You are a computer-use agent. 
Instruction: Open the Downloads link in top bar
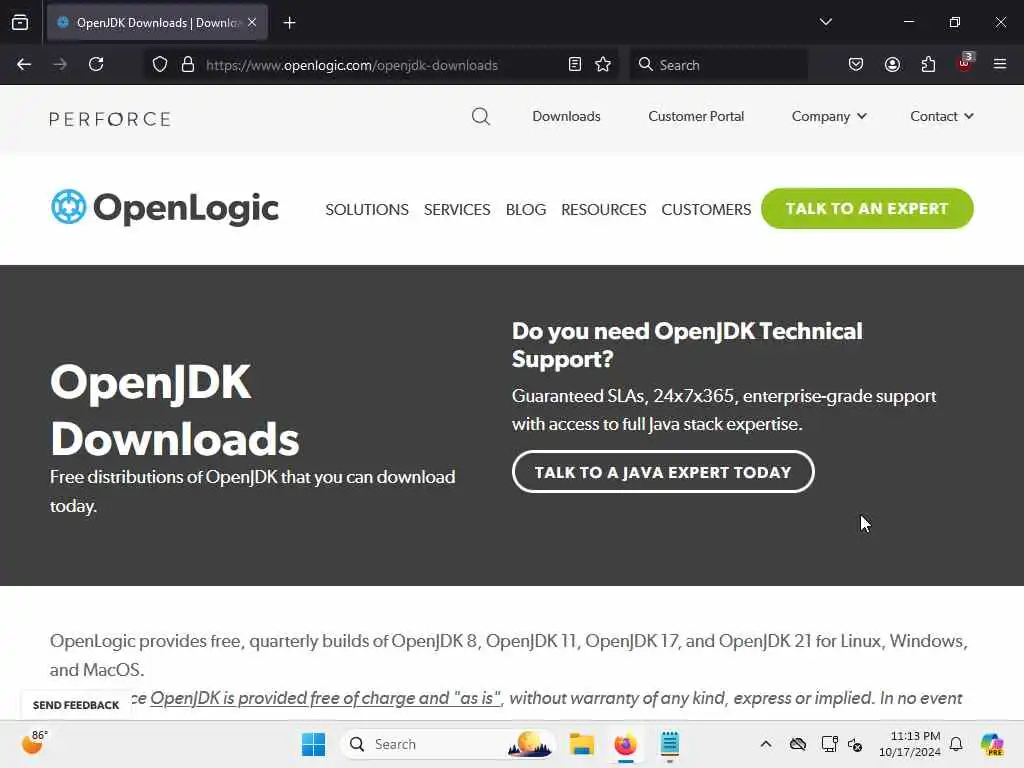point(566,116)
